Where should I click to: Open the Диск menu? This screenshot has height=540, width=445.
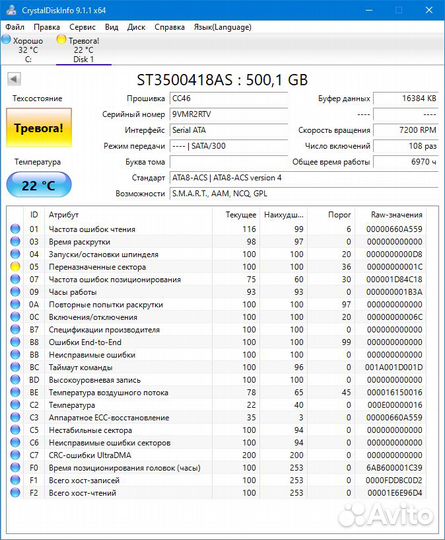click(x=136, y=27)
